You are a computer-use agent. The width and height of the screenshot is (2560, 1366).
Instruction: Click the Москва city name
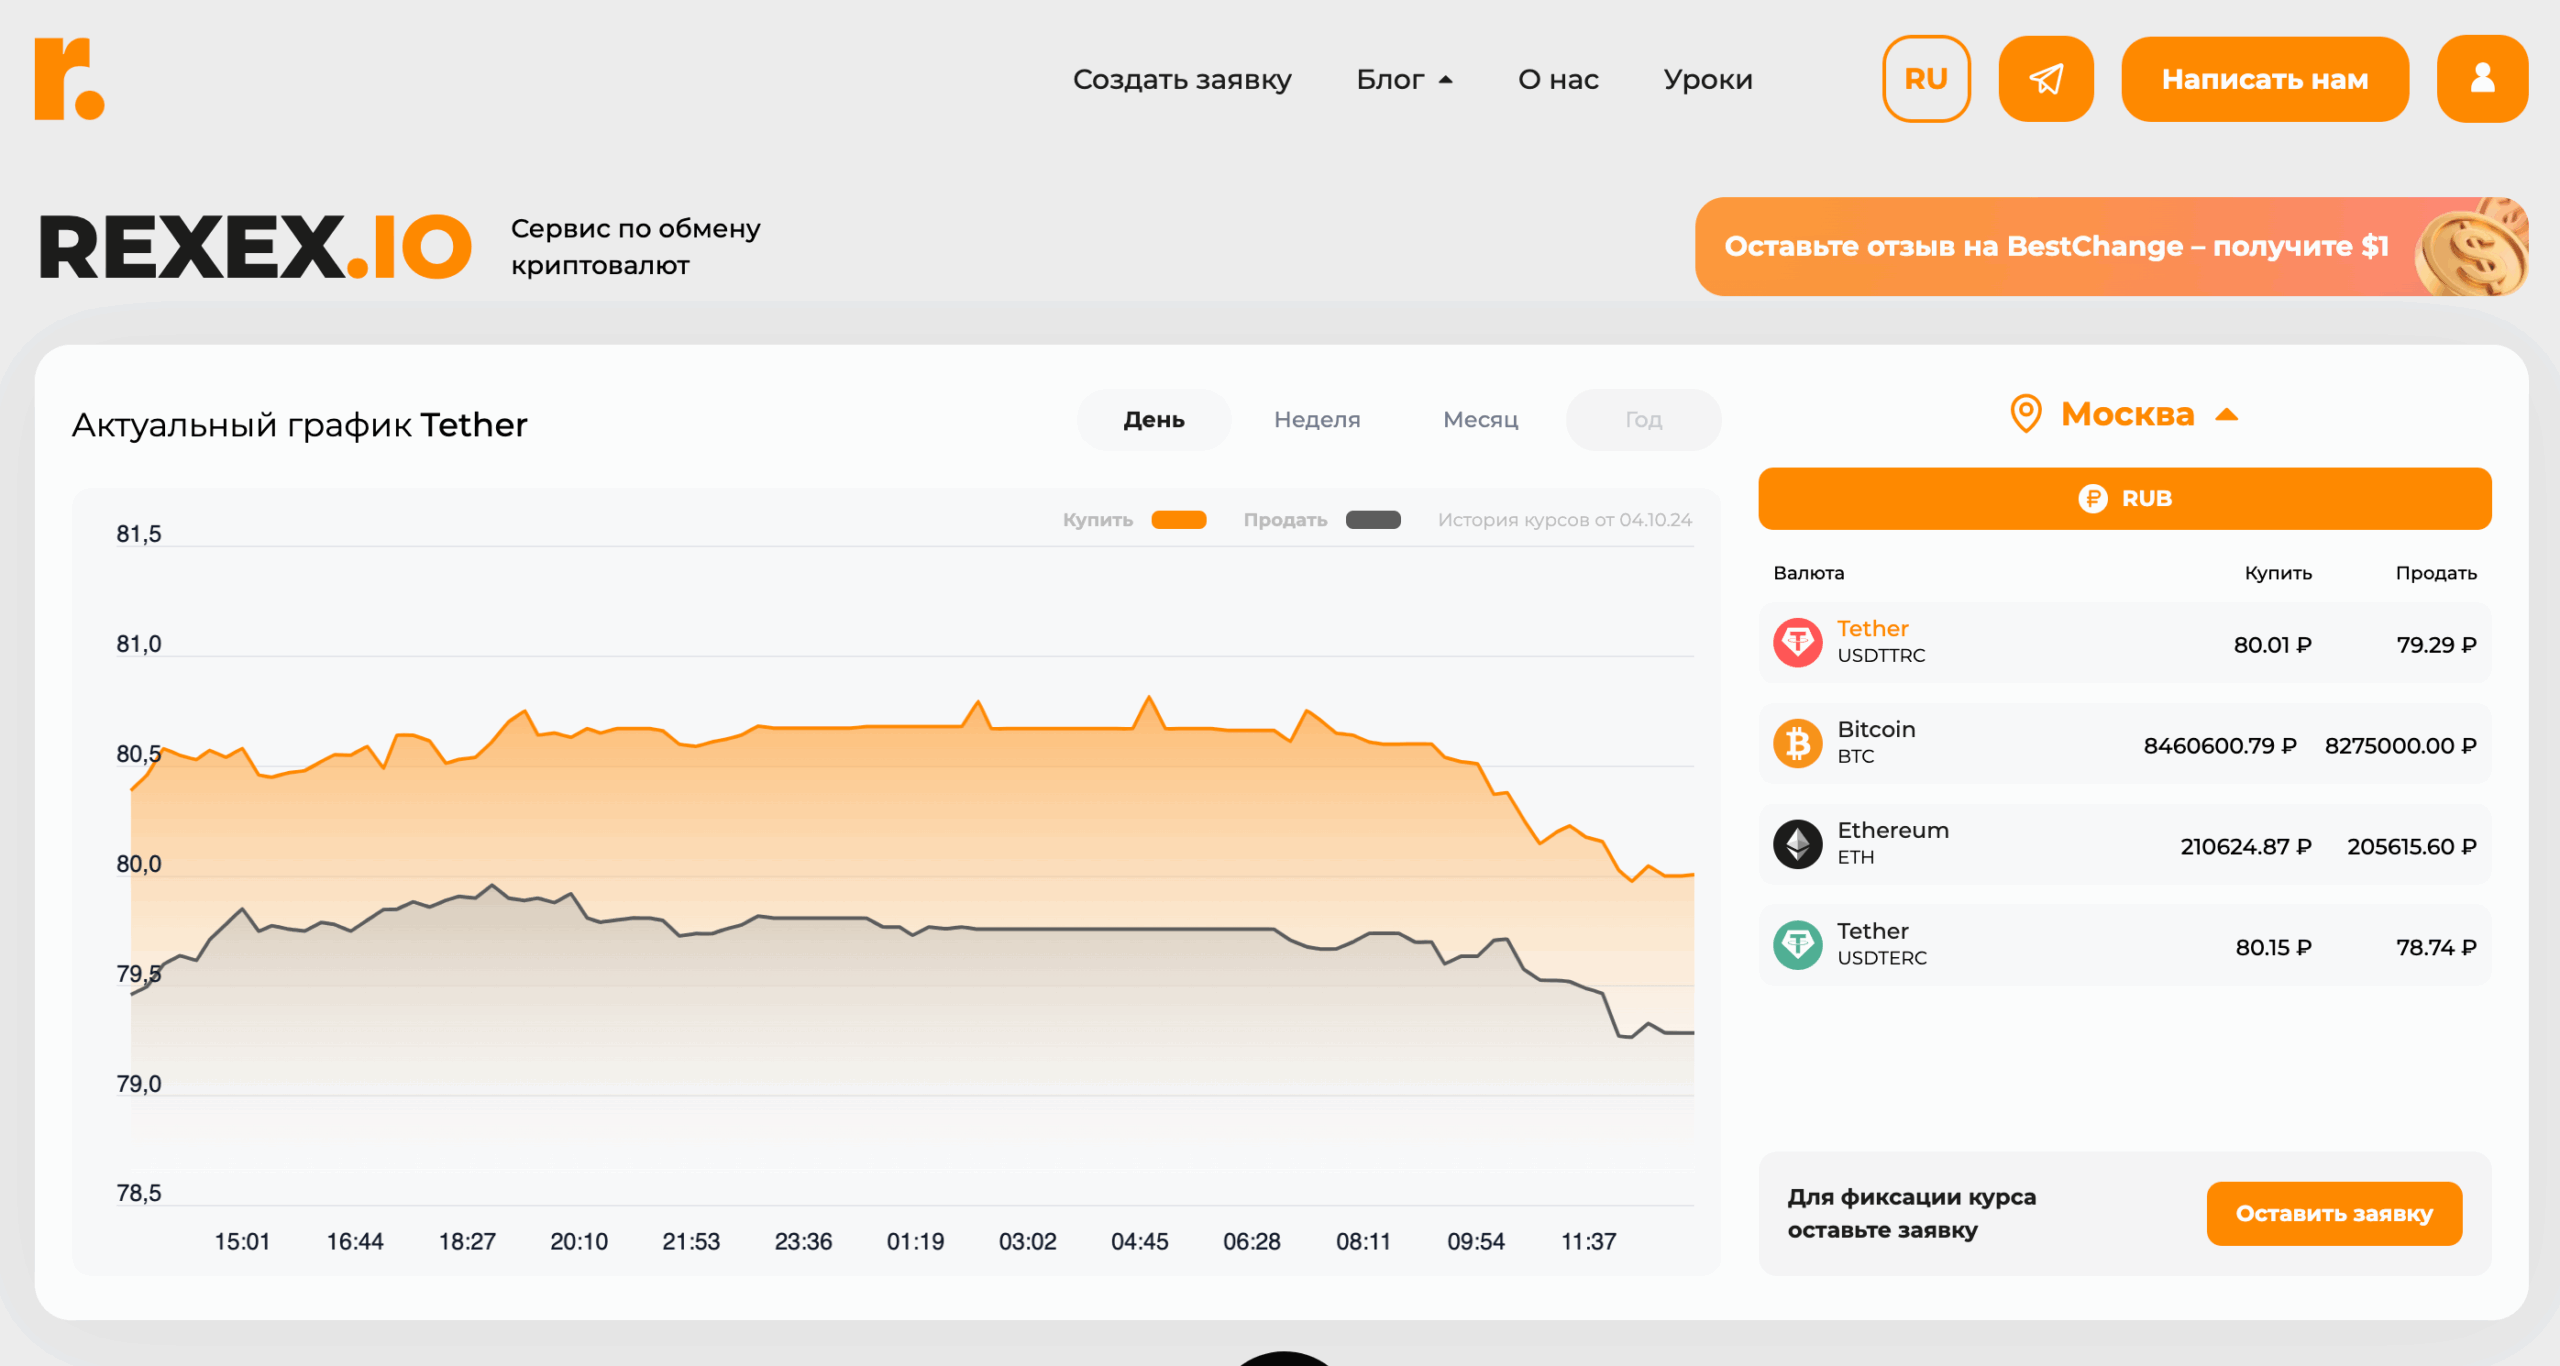point(2127,414)
